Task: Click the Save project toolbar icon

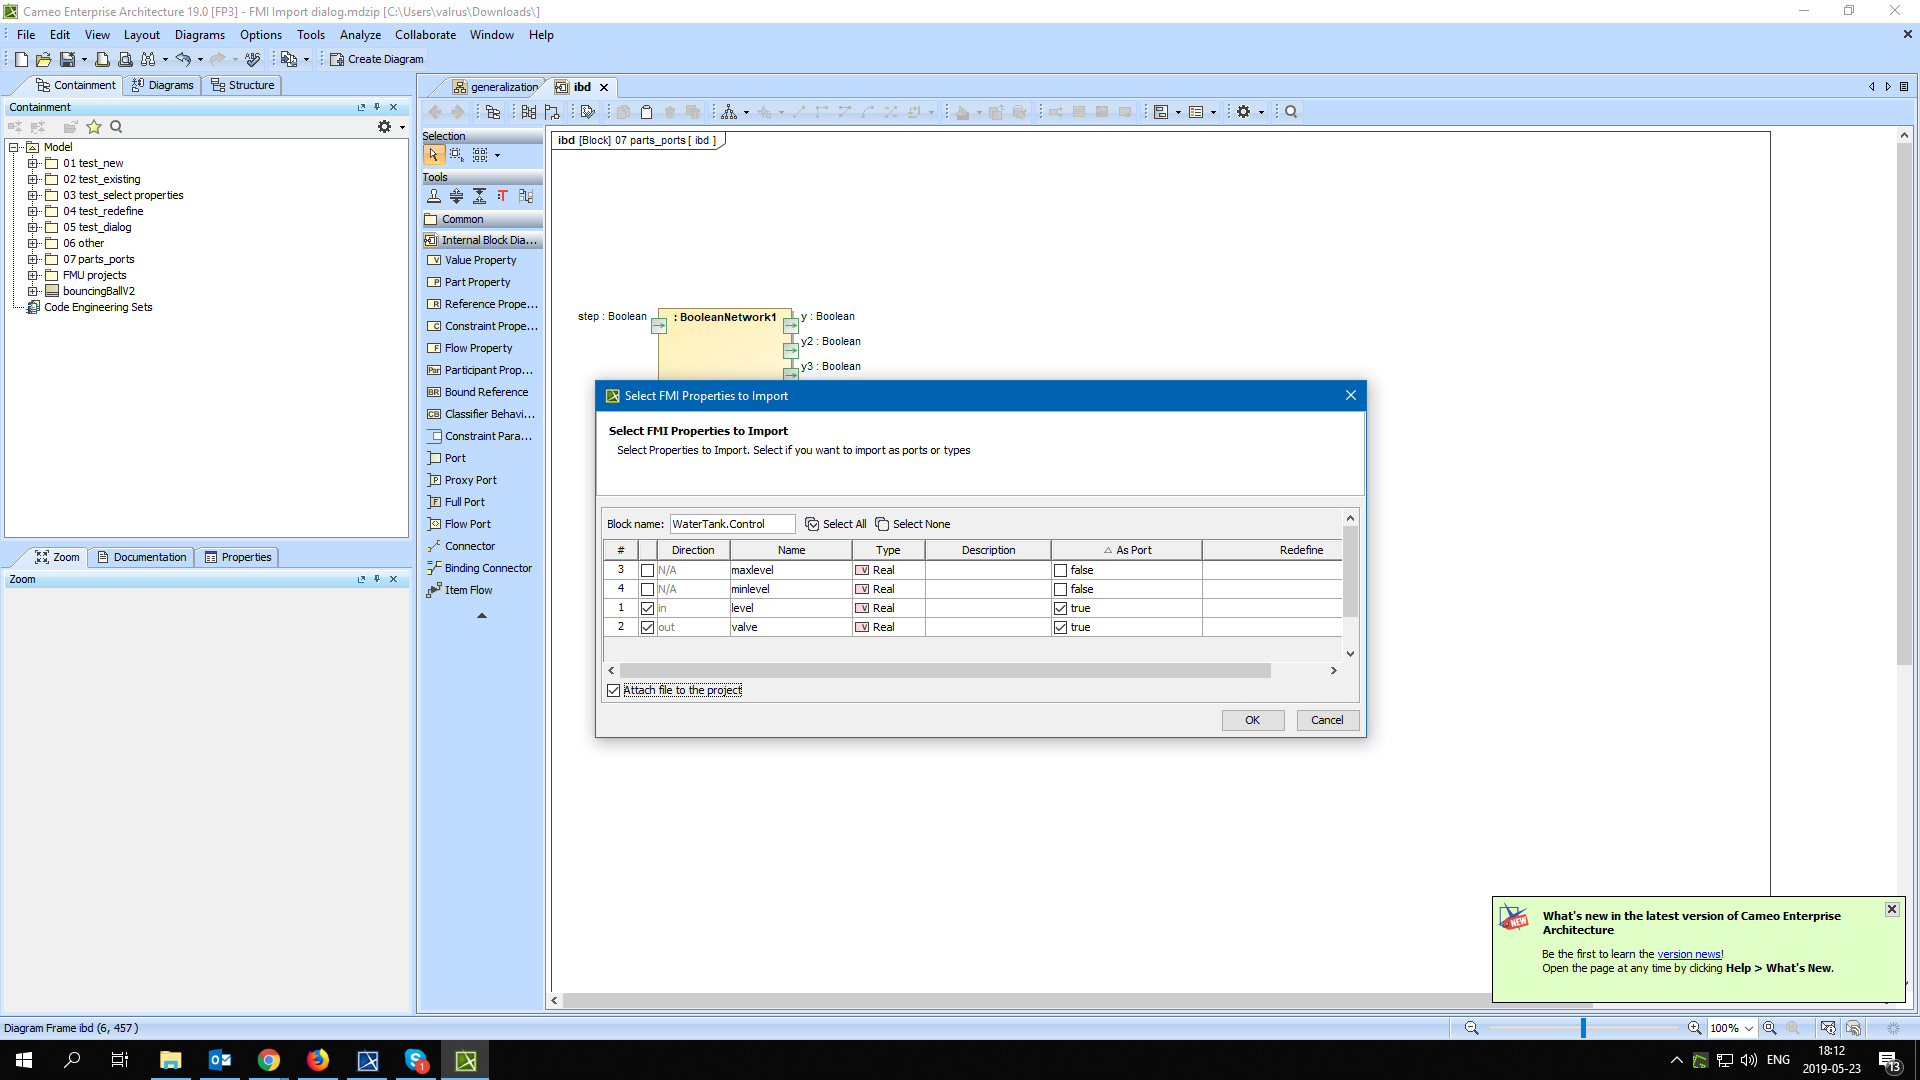Action: pos(67,59)
